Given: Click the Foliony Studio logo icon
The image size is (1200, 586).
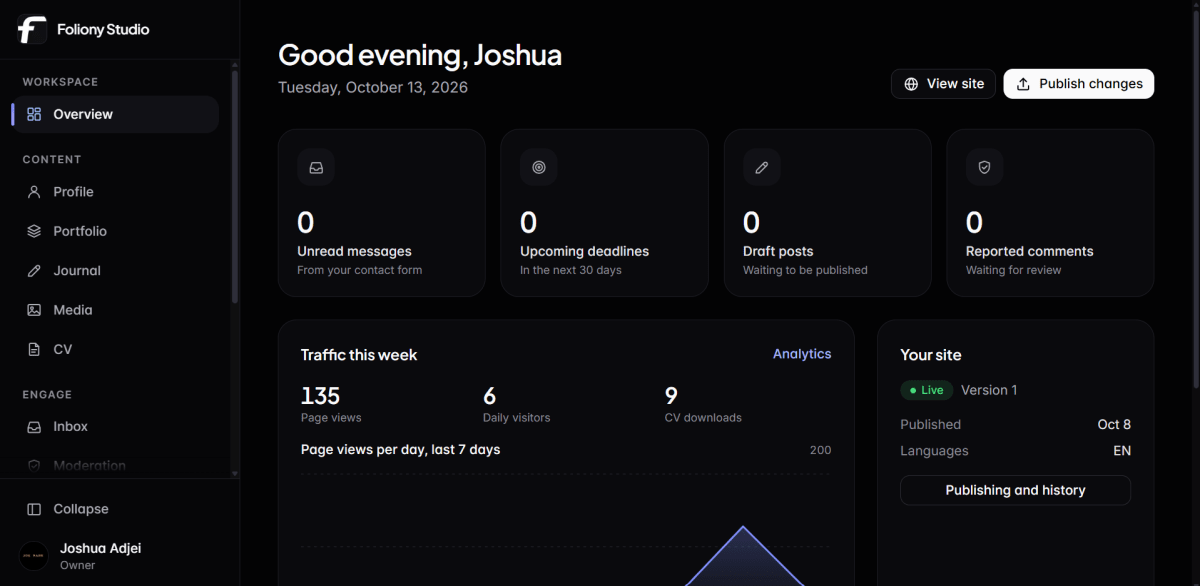Looking at the screenshot, I should [32, 30].
